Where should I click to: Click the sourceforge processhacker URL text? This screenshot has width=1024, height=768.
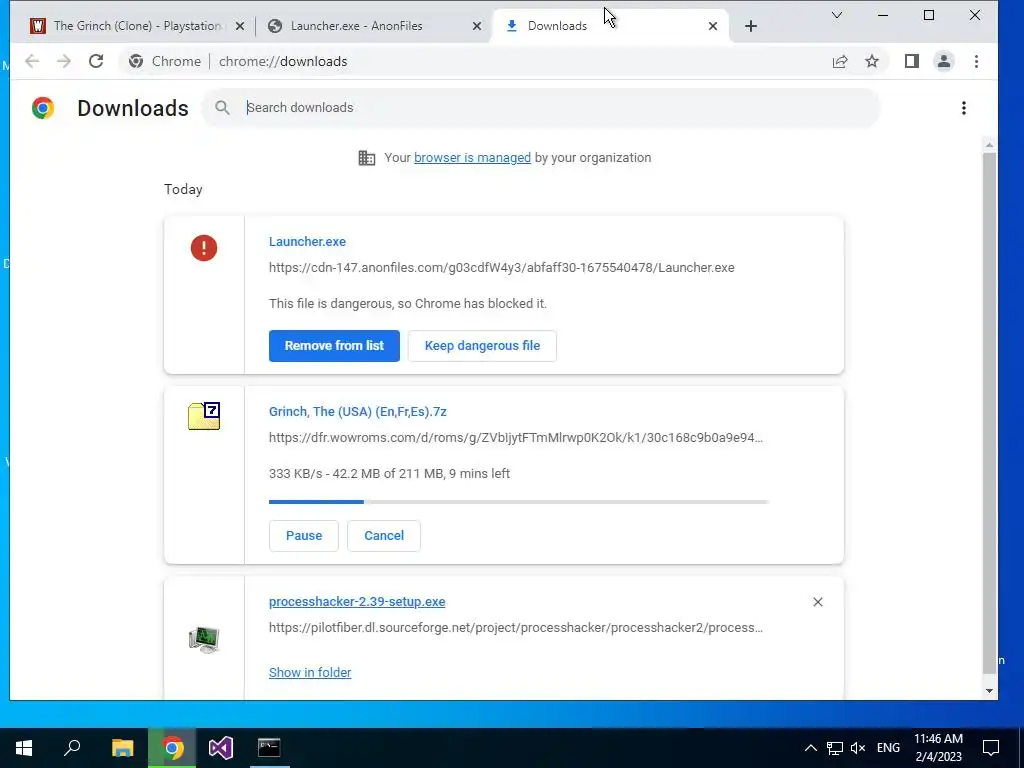click(x=516, y=628)
